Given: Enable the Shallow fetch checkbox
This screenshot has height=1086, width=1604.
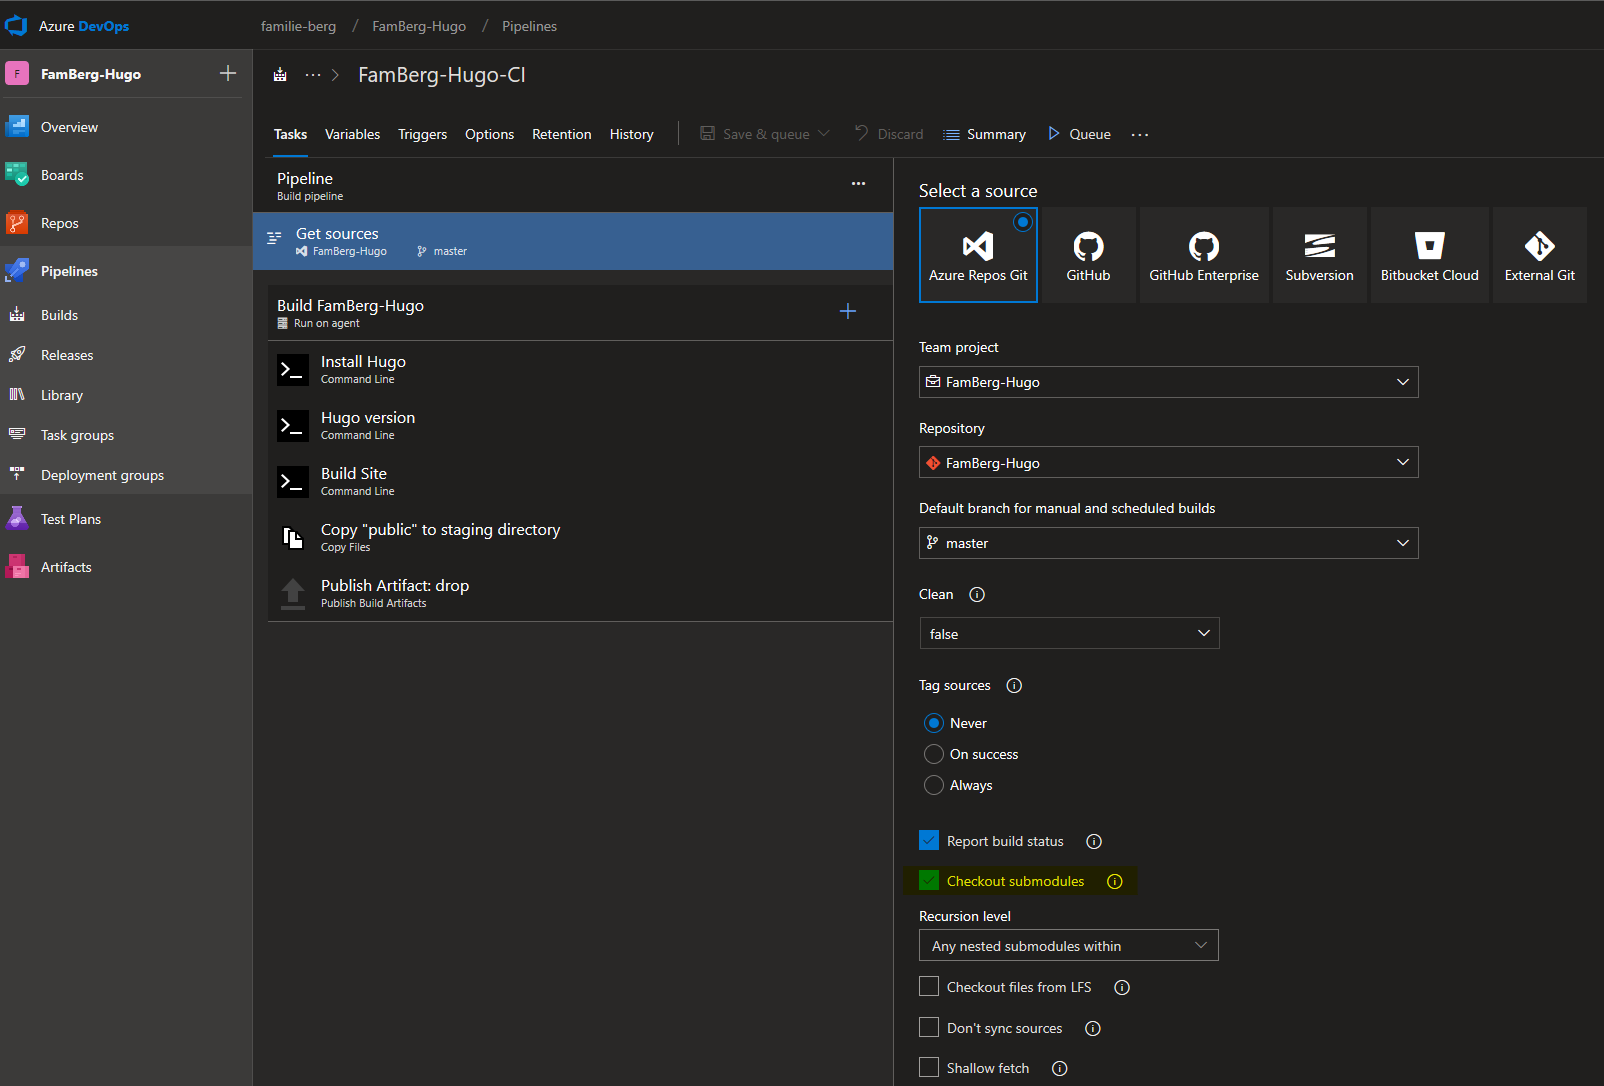Looking at the screenshot, I should pos(929,1067).
